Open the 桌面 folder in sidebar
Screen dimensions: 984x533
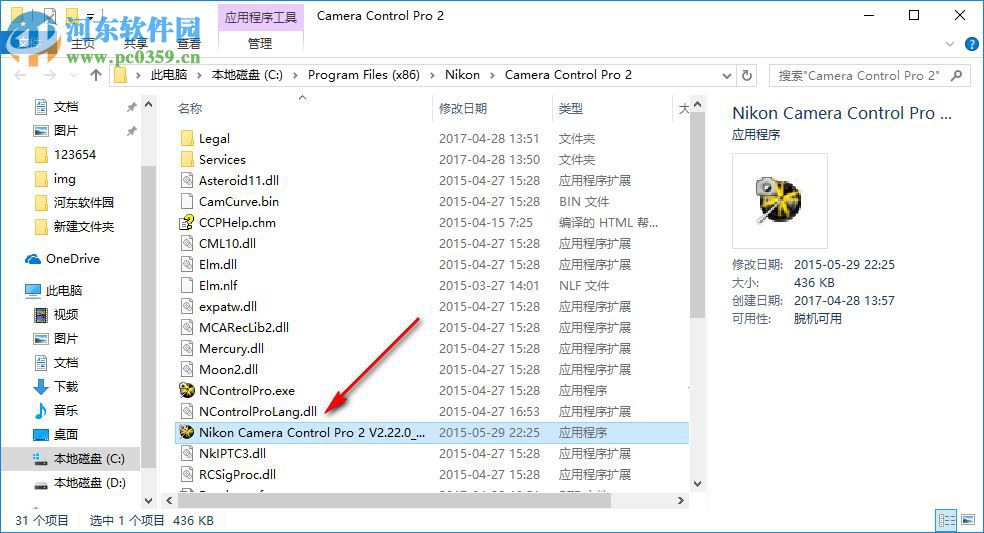pos(56,434)
